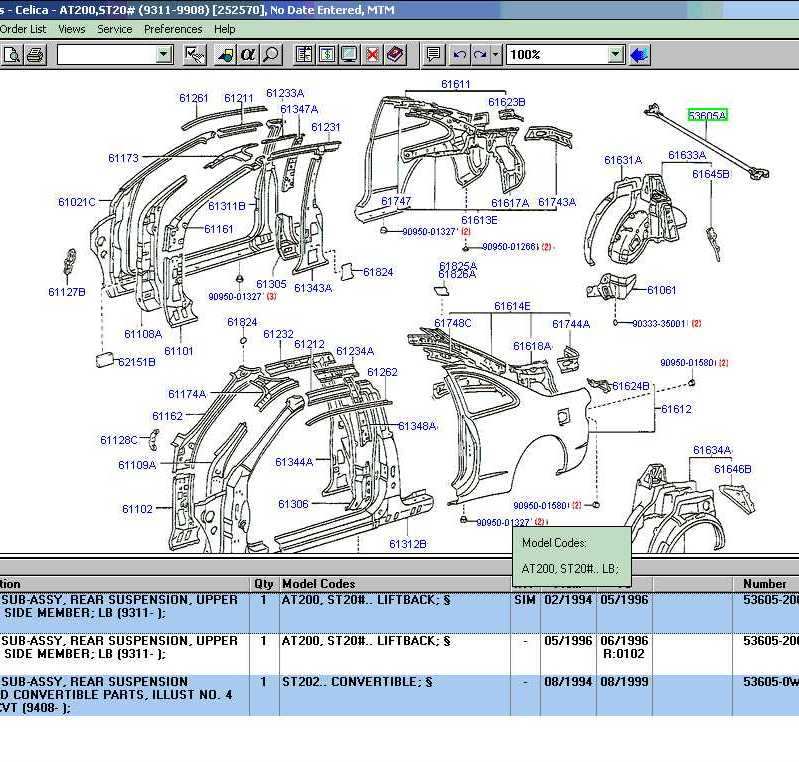Click part callout 61305
799x762 pixels.
(271, 284)
